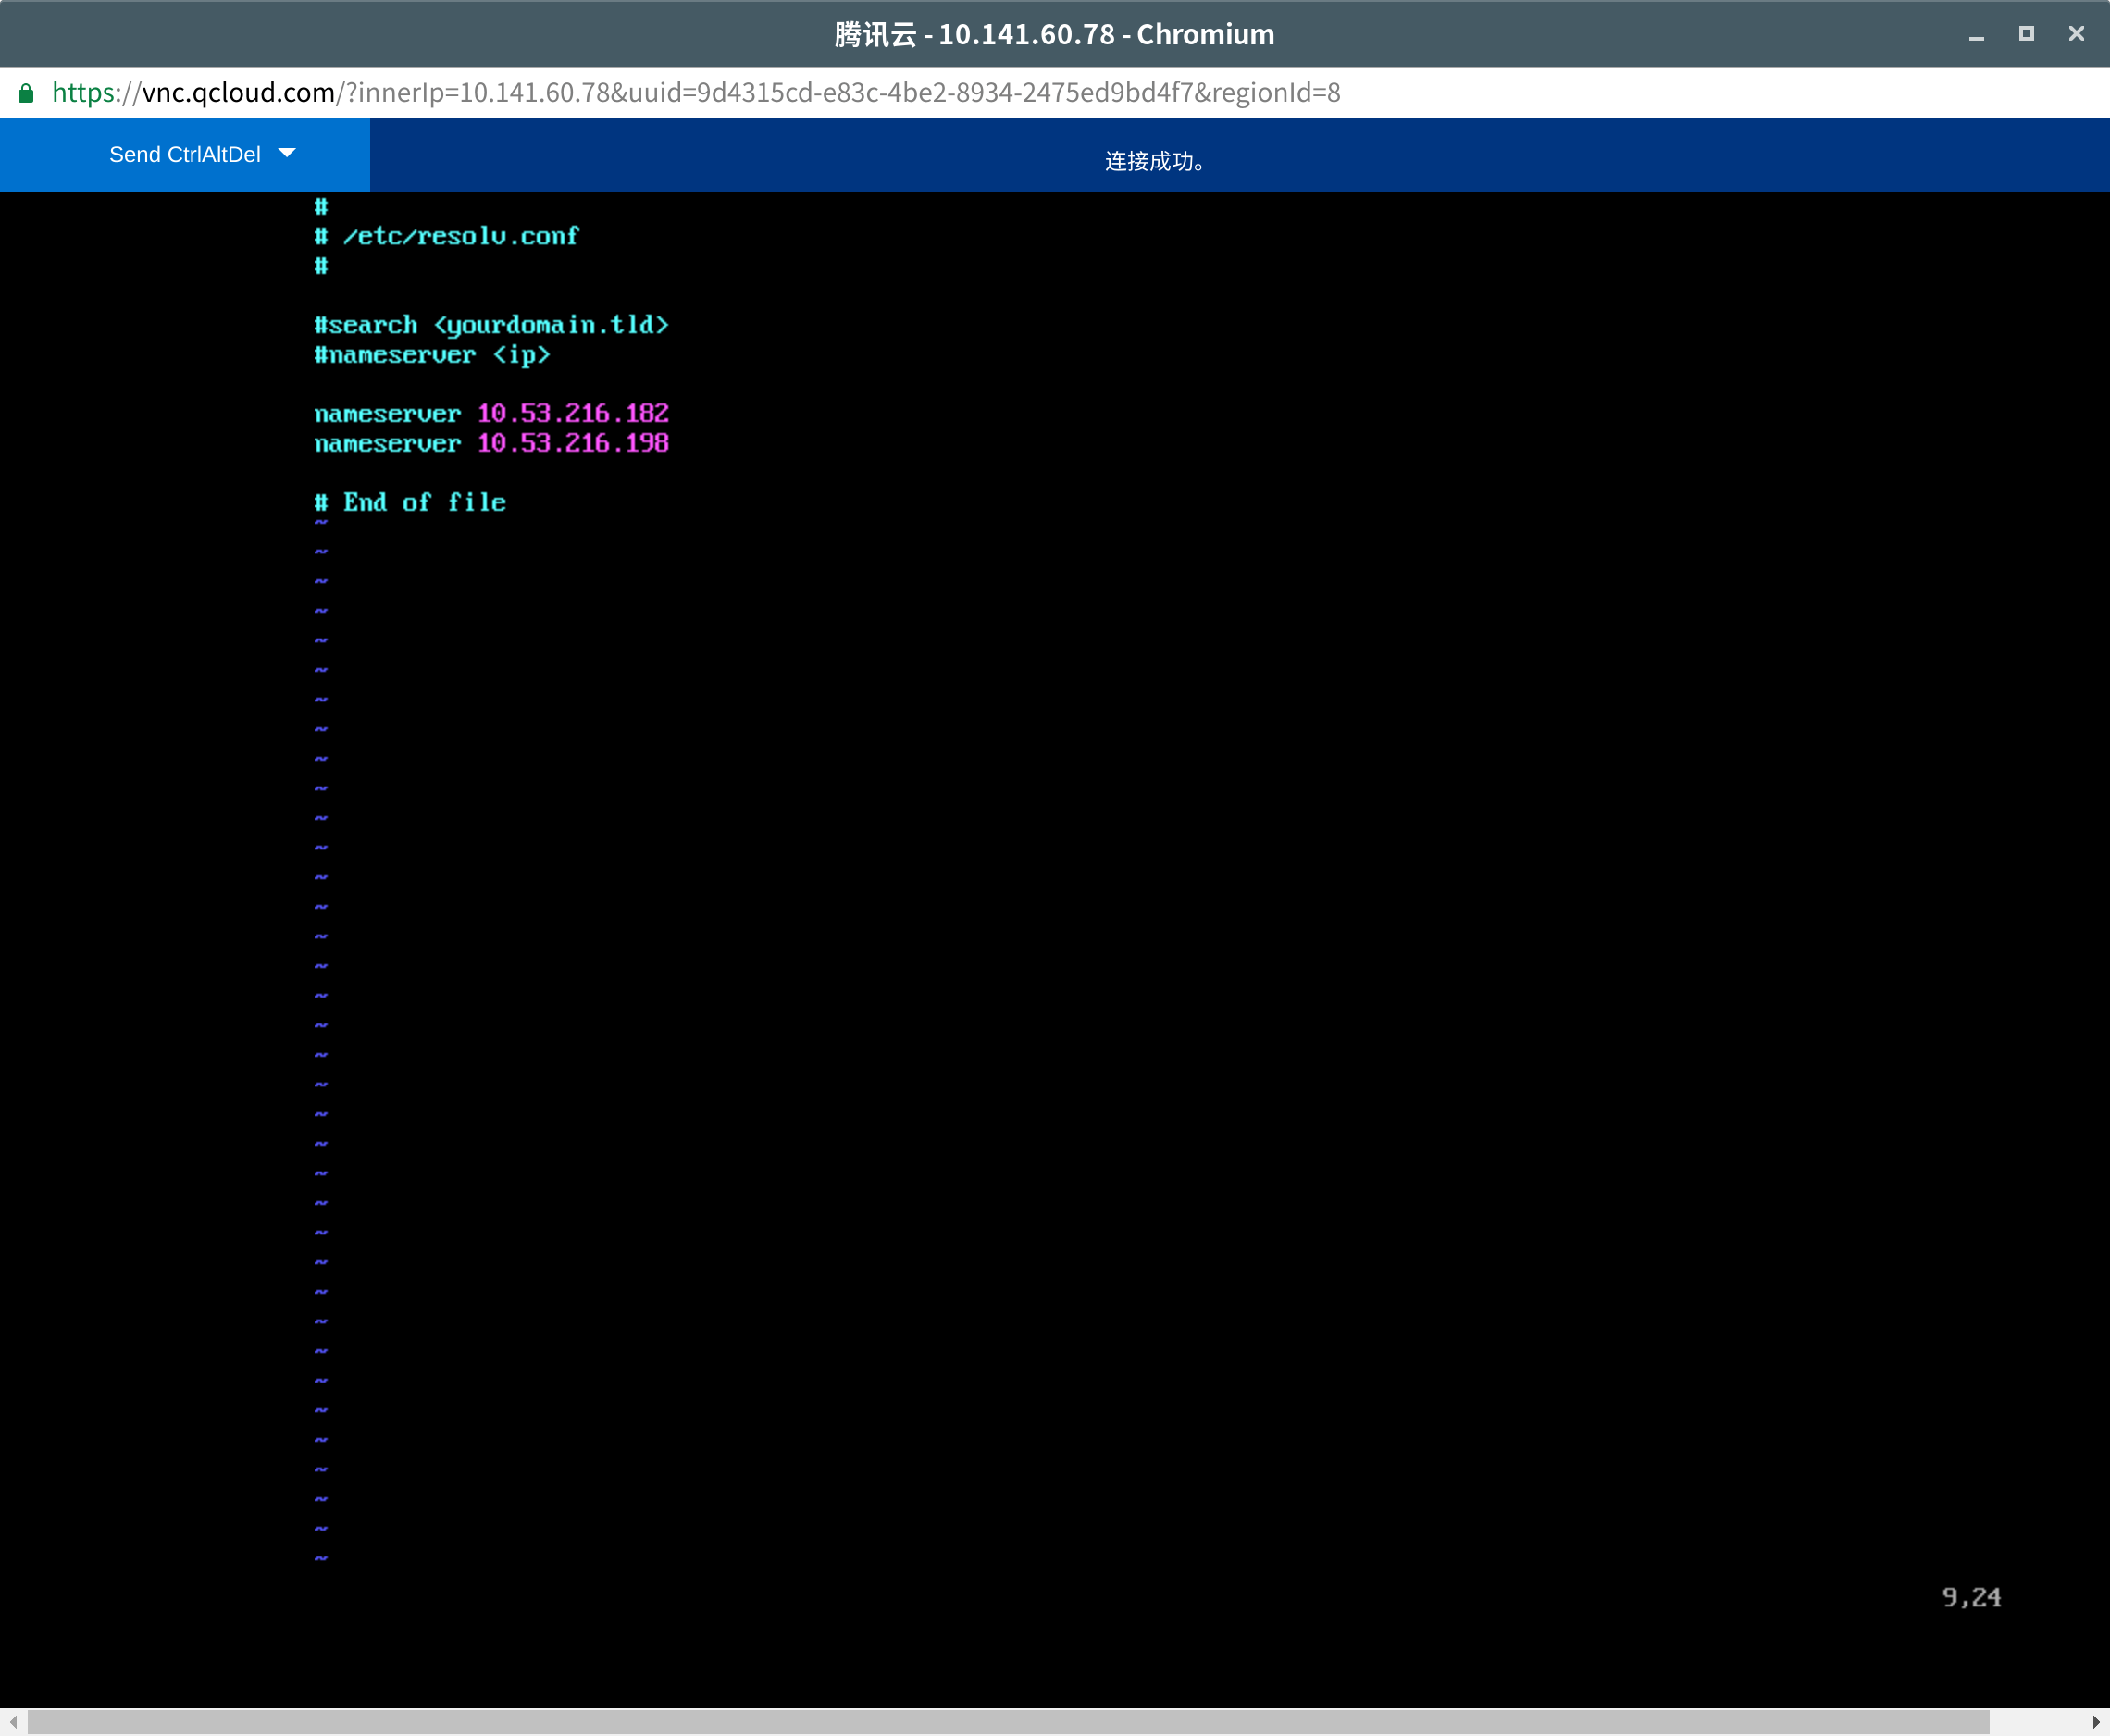2110x1736 pixels.
Task: Click the window title bar text
Action: click(1054, 35)
